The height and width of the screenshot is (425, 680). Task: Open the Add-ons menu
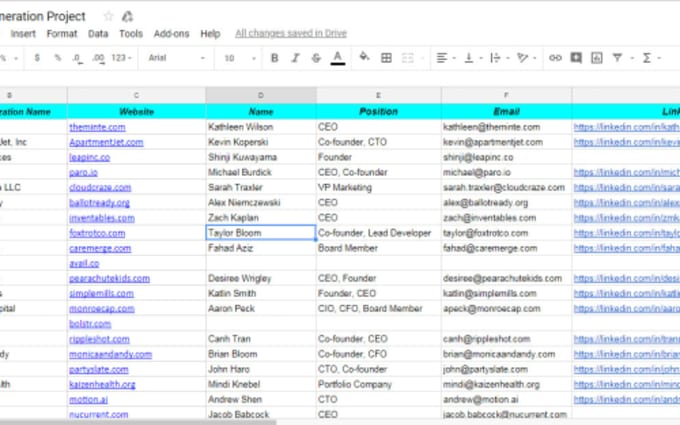tap(171, 34)
